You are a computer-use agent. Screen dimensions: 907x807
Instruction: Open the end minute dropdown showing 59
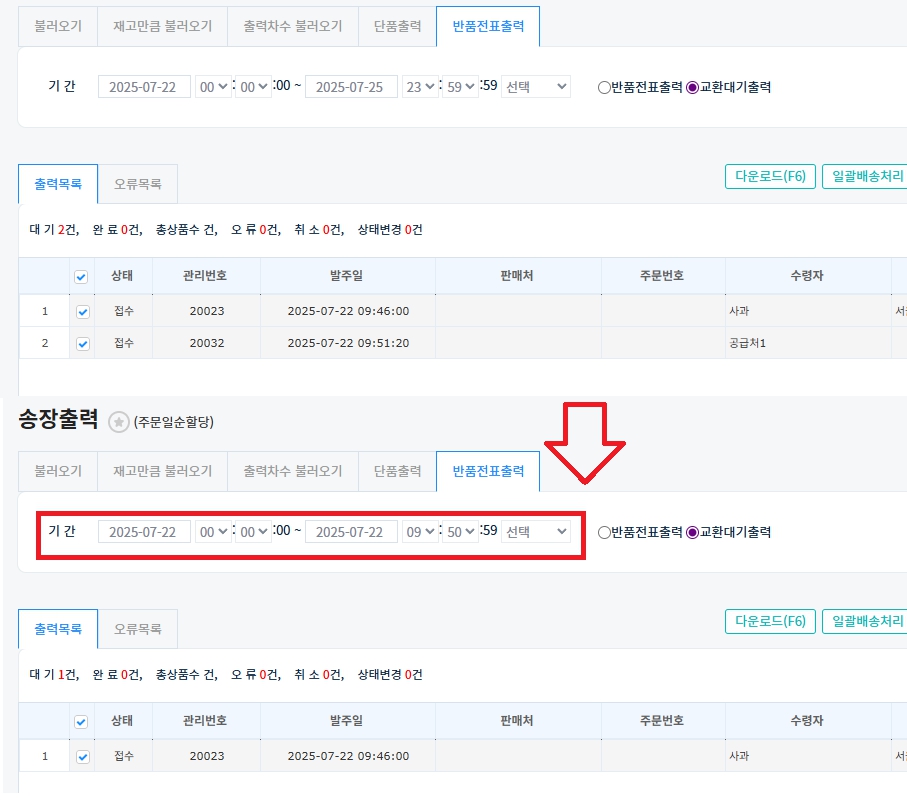click(455, 87)
